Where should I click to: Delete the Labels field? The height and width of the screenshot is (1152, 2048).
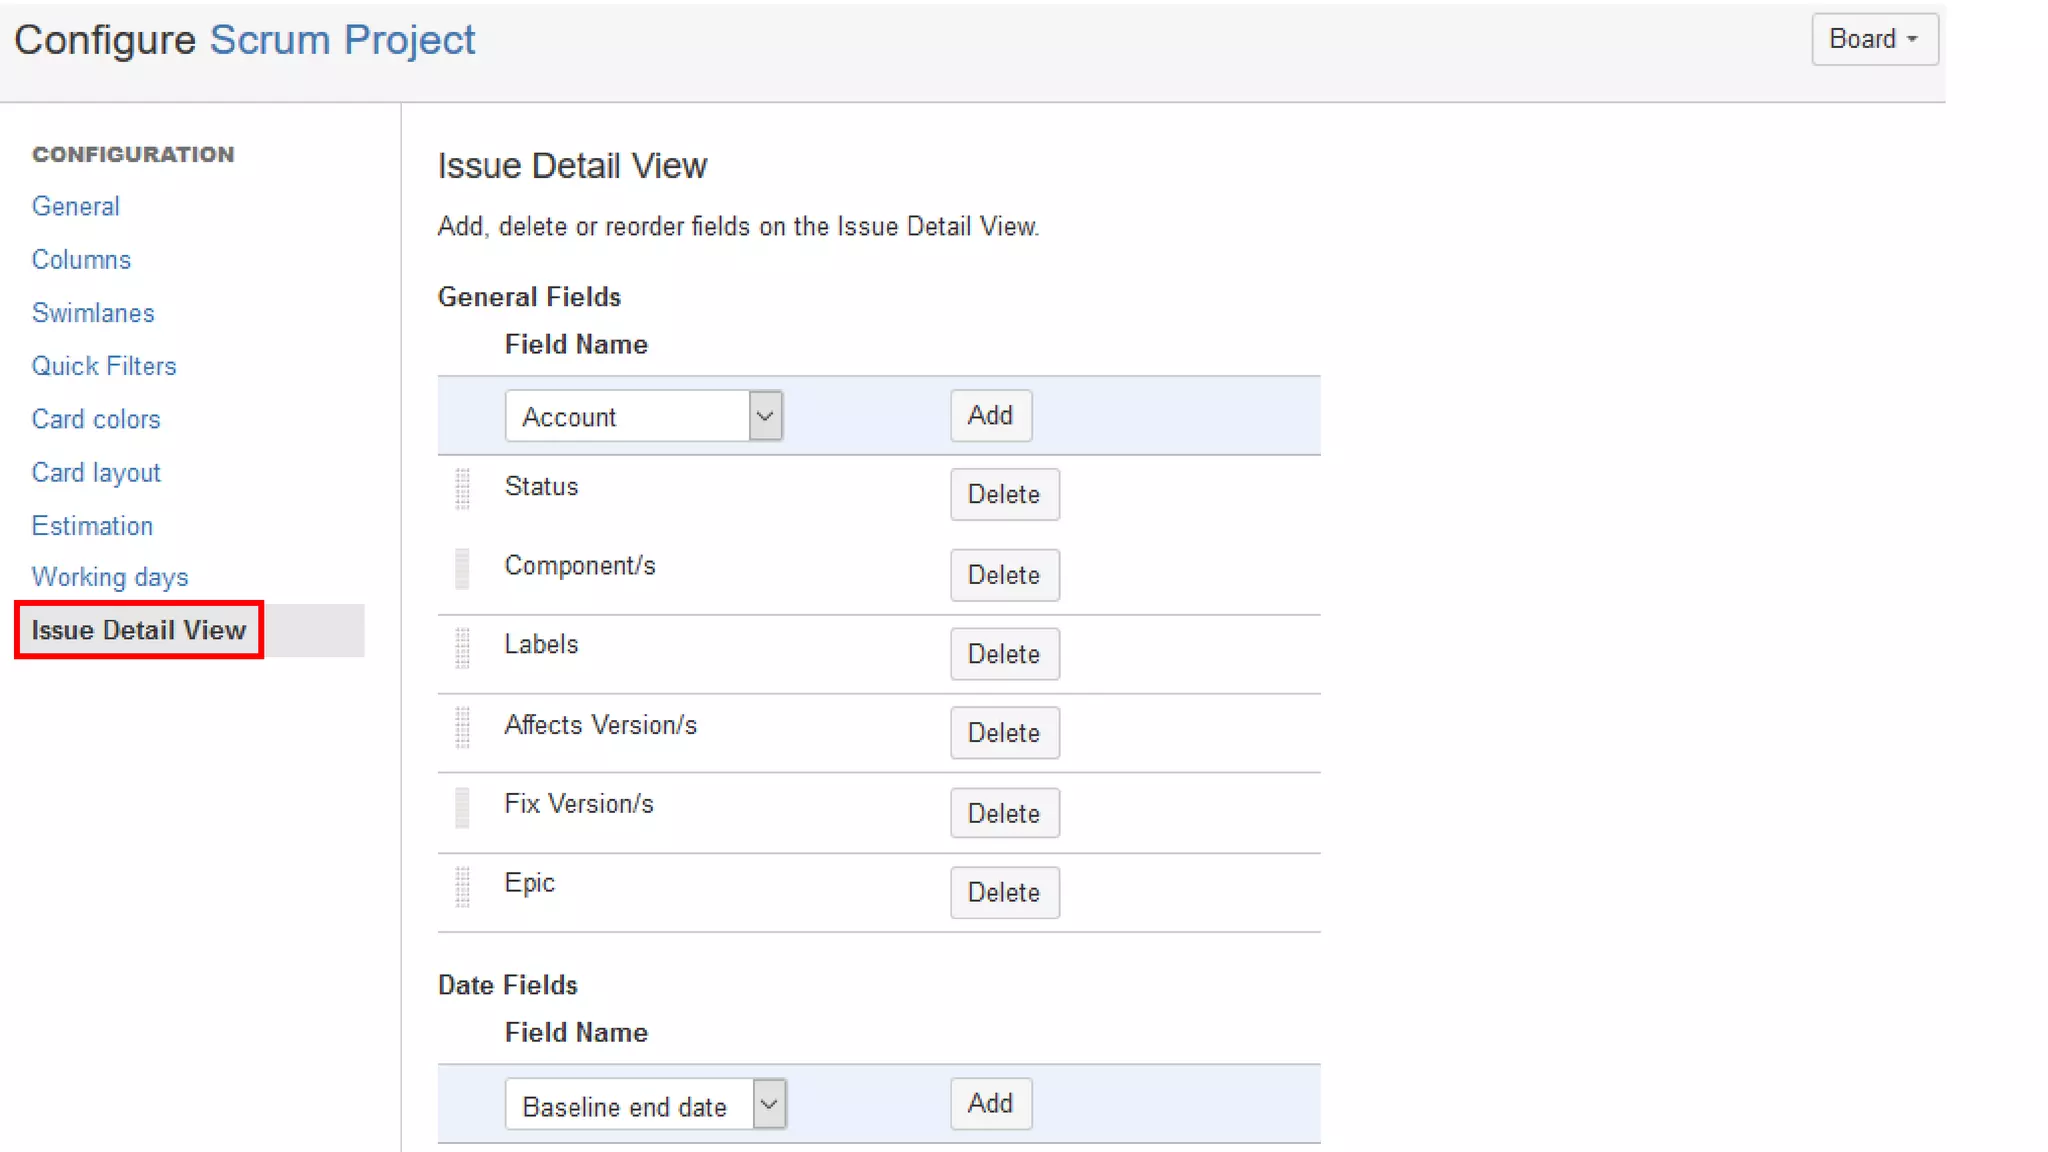coord(1004,654)
